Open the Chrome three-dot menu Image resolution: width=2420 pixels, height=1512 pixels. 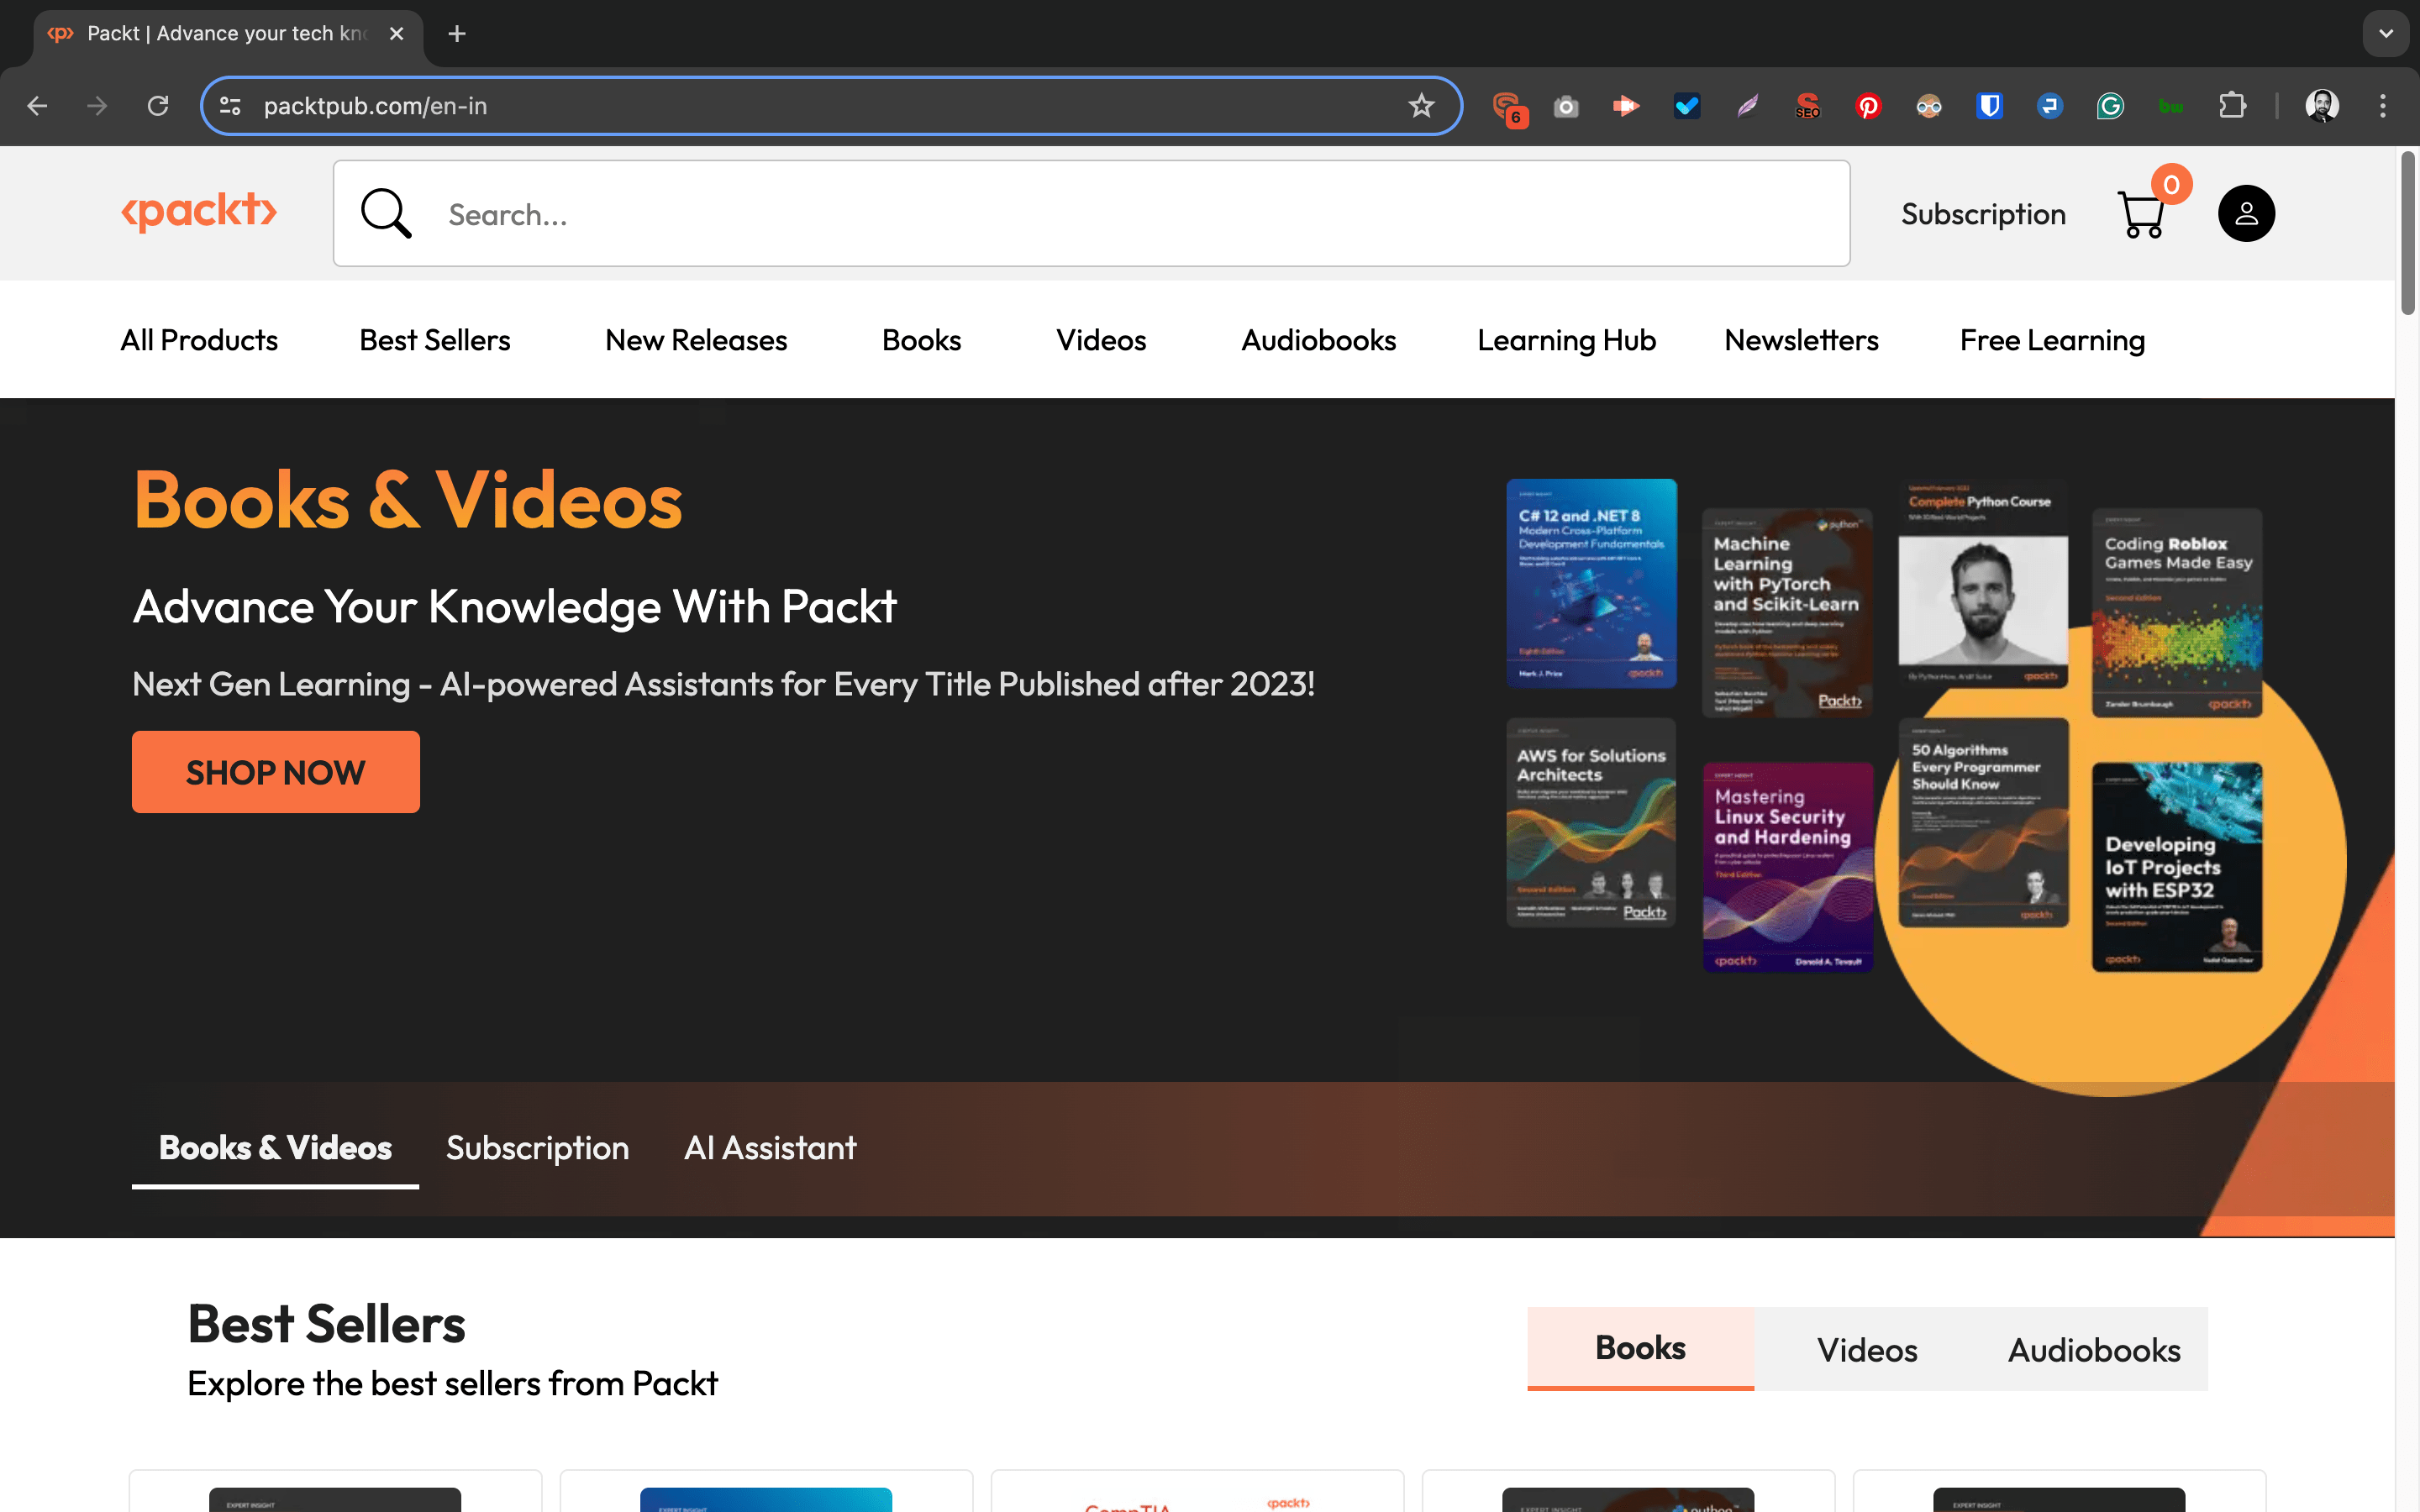[x=2383, y=106]
